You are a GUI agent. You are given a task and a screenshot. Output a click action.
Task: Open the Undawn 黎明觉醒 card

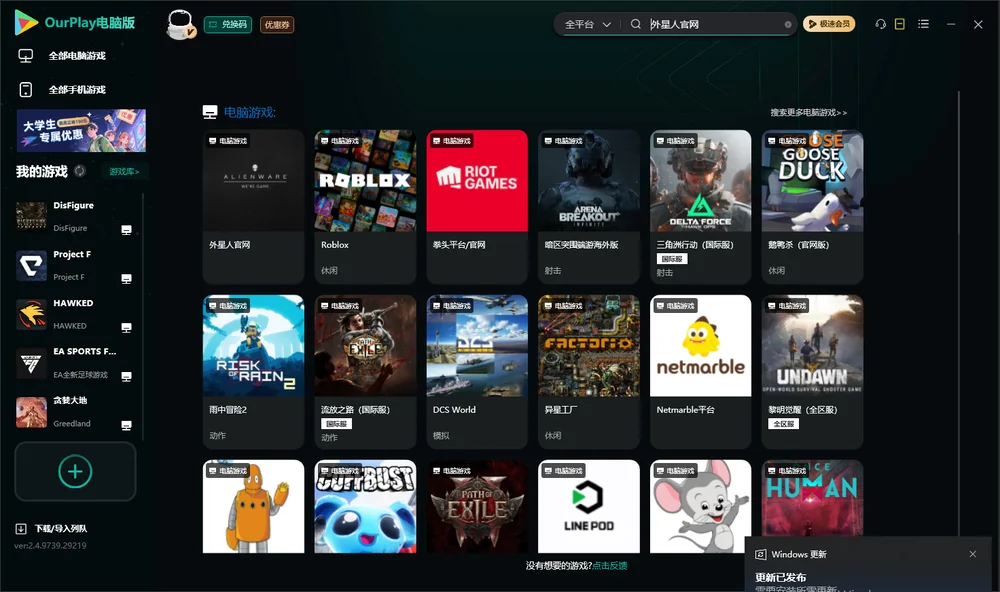812,371
